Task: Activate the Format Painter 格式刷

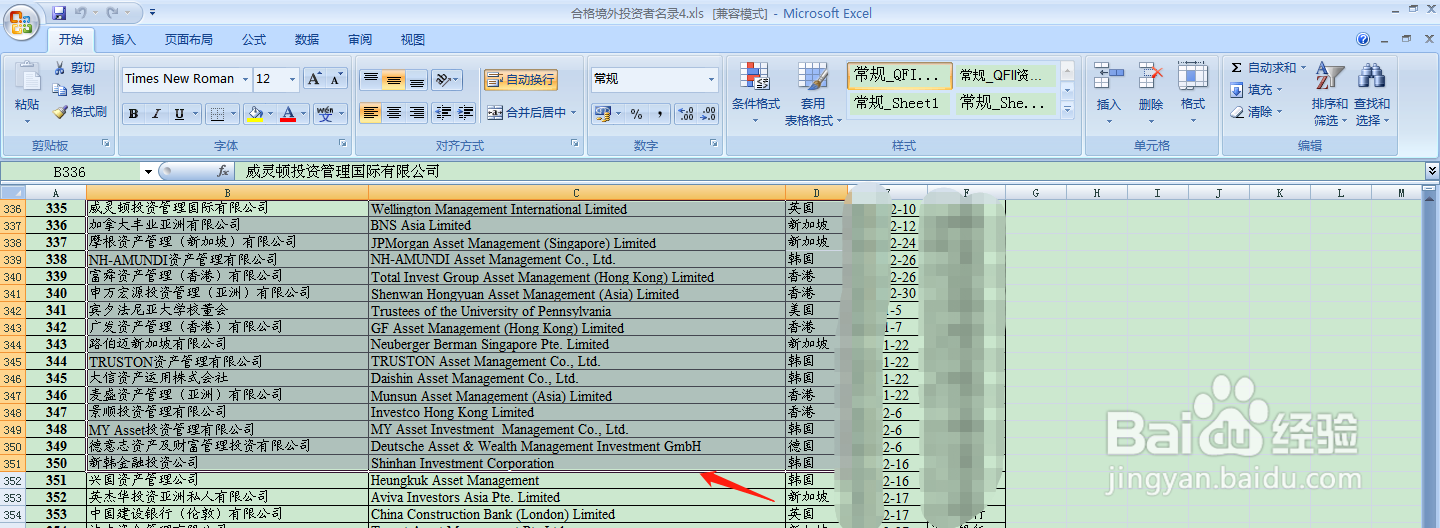Action: coord(80,112)
